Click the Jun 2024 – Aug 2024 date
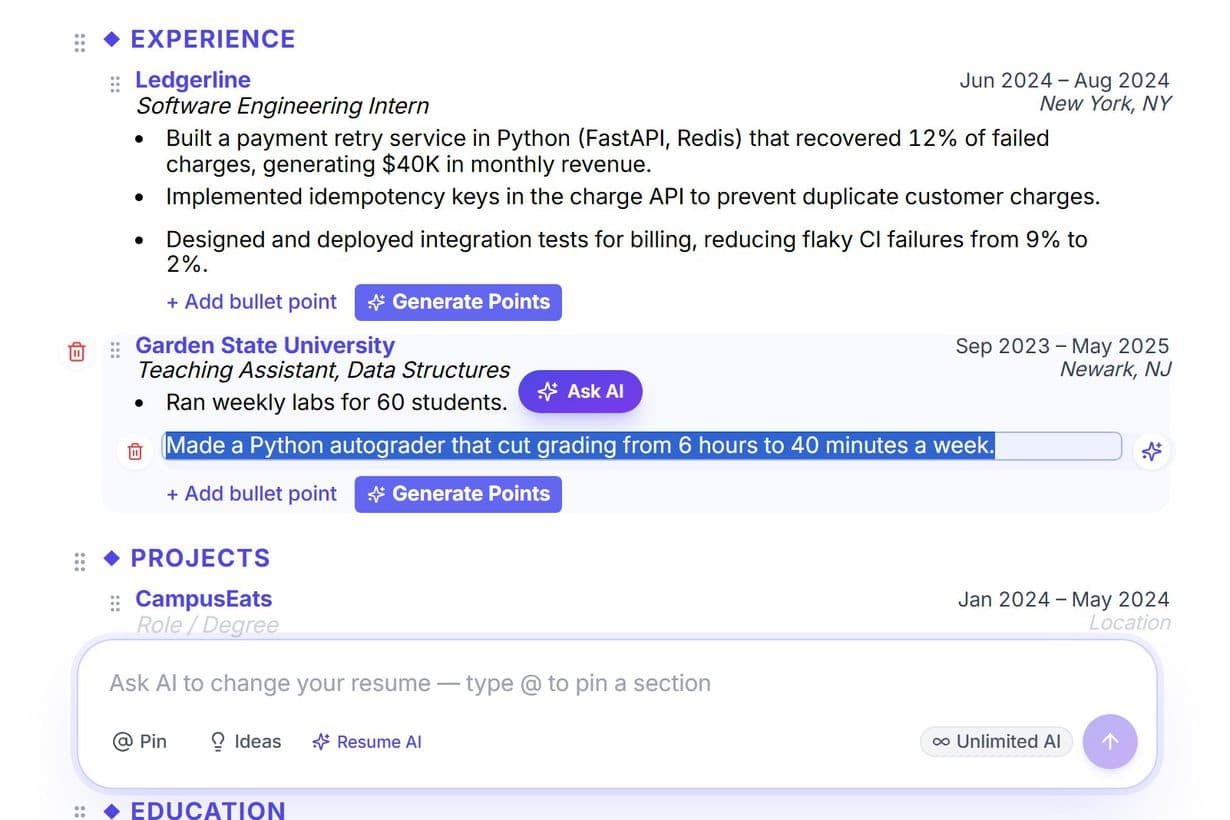 (1064, 81)
